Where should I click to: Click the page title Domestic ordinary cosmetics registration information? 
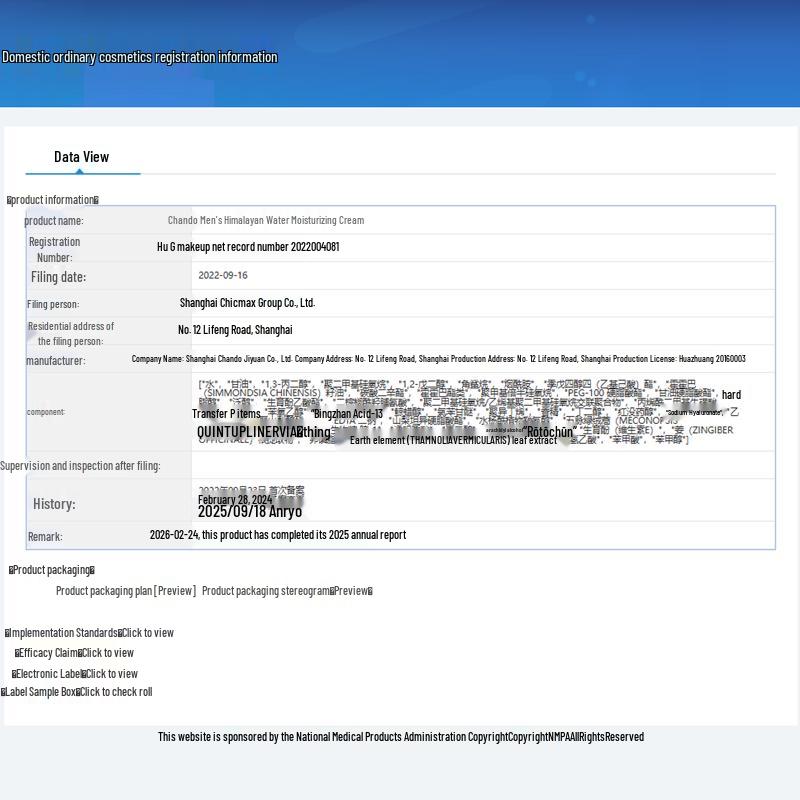(x=140, y=57)
